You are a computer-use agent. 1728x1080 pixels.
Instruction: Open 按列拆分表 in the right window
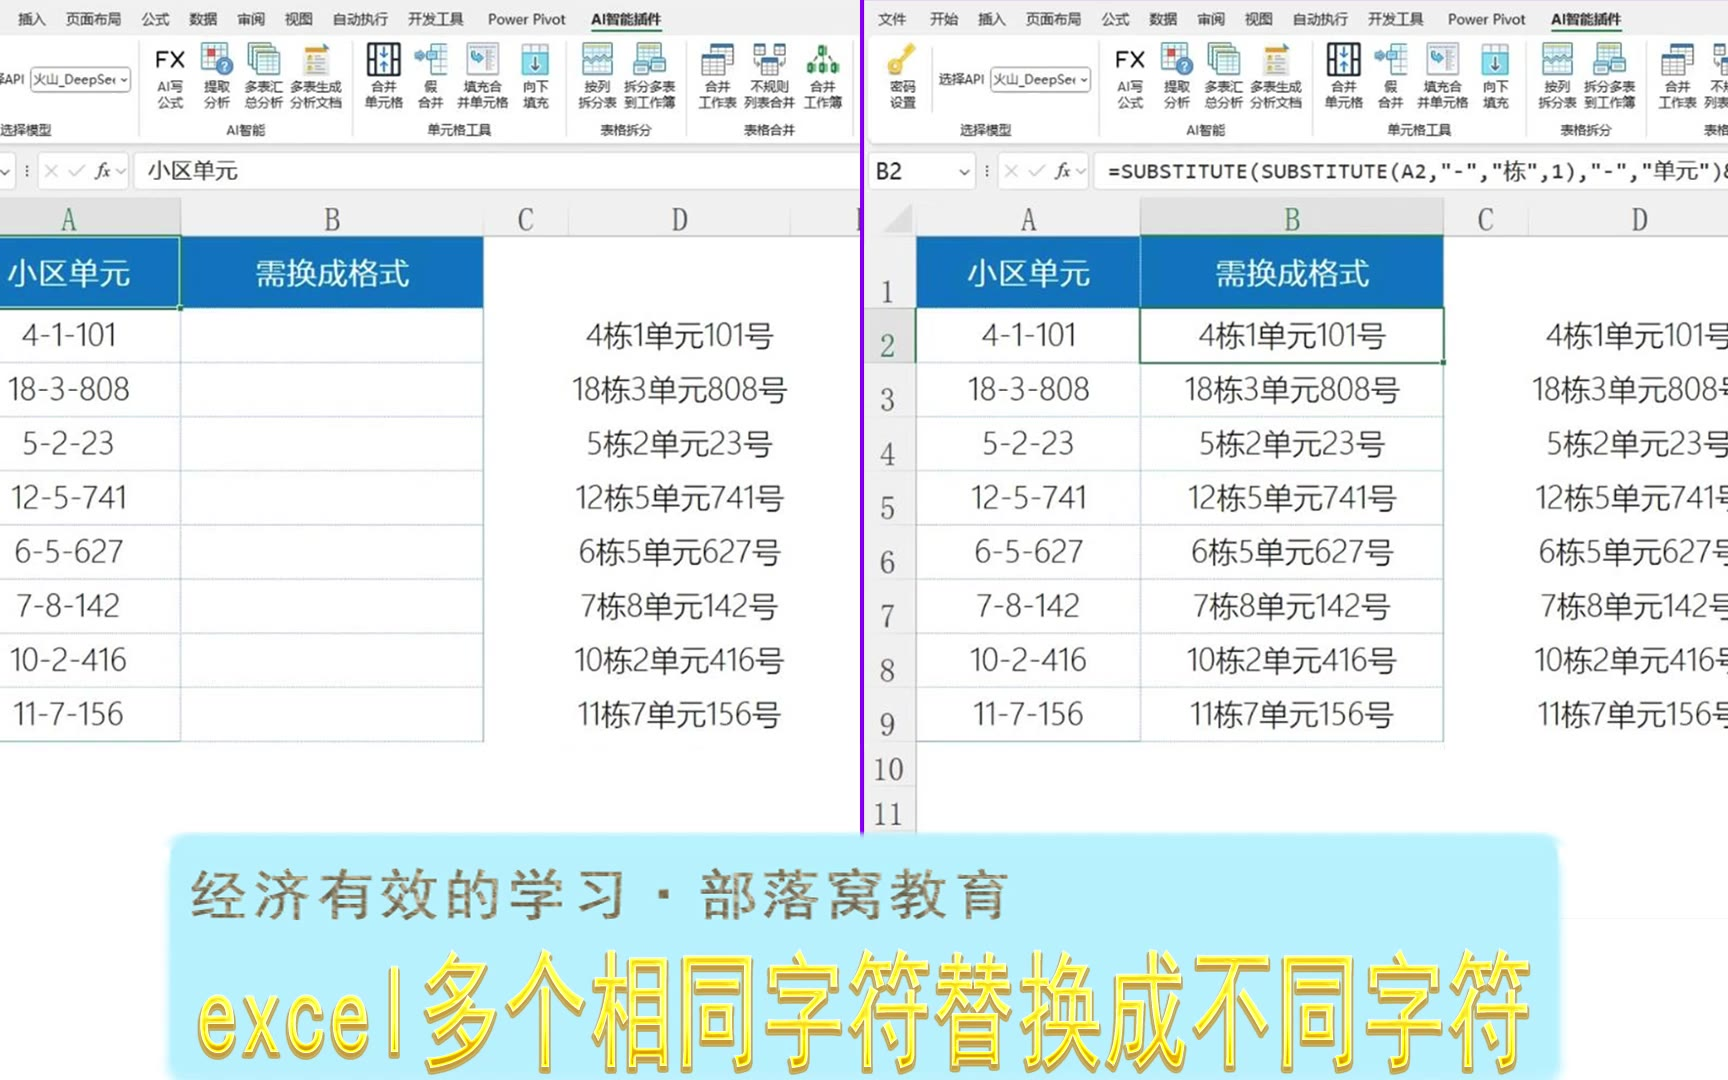click(1557, 76)
